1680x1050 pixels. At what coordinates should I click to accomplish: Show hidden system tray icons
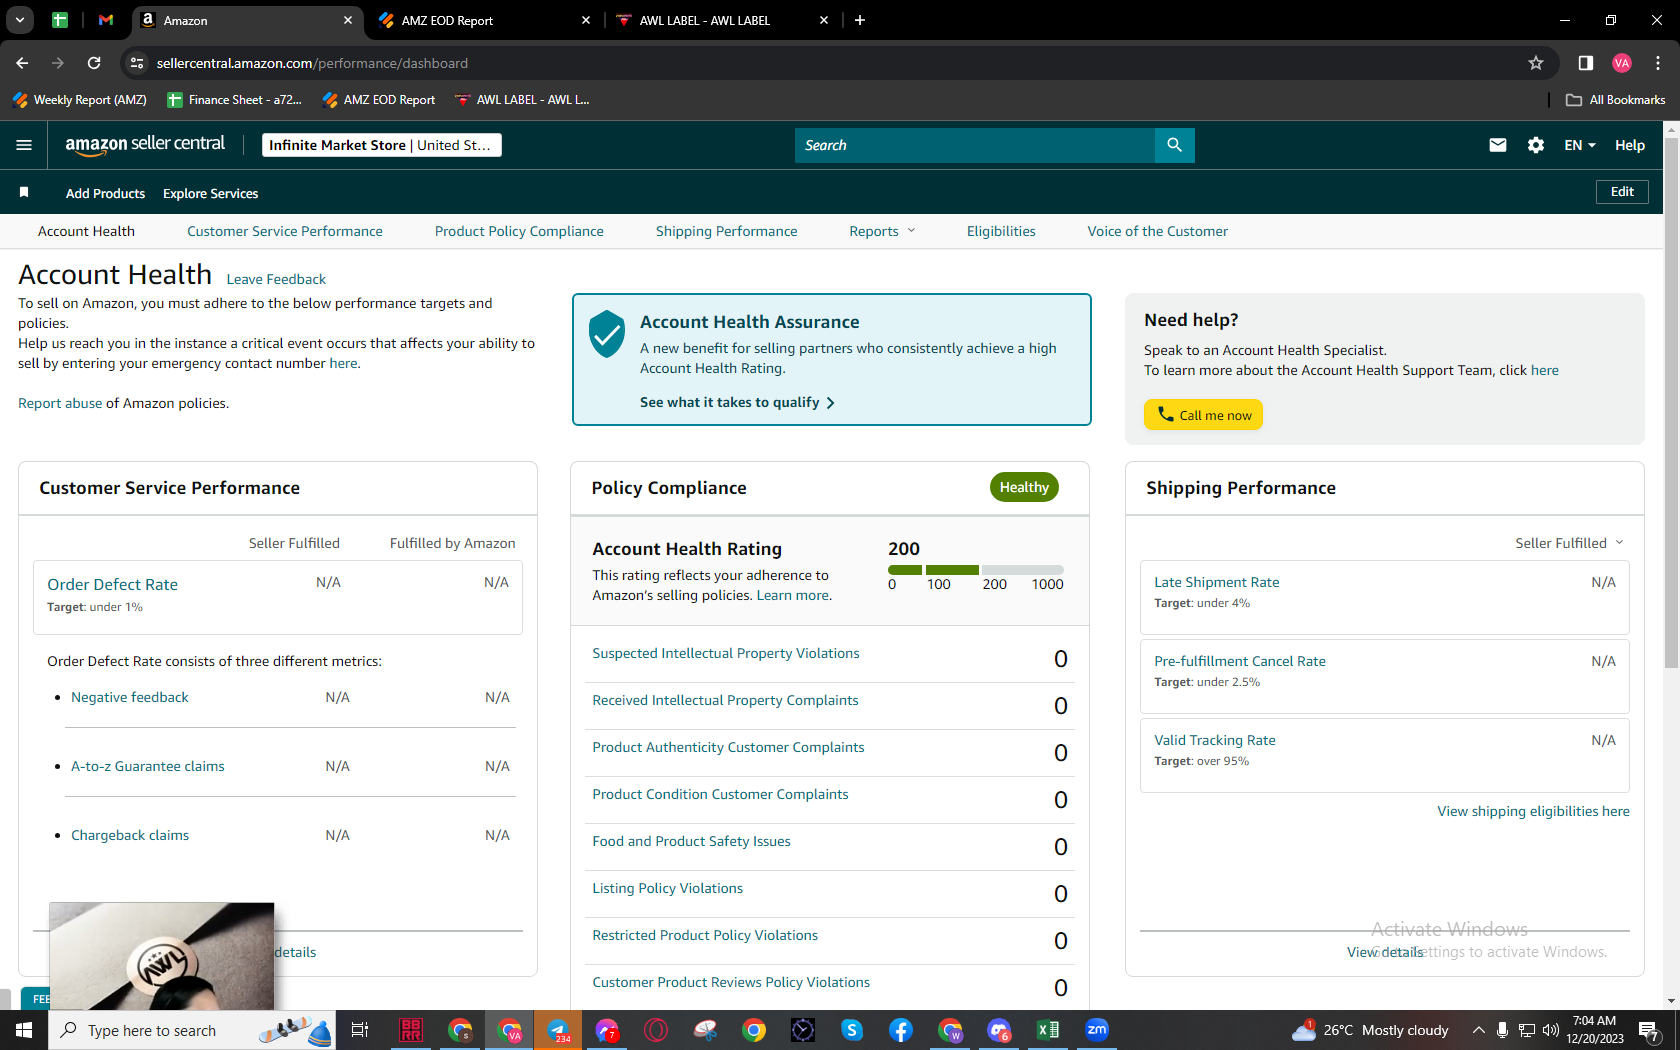[1478, 1030]
